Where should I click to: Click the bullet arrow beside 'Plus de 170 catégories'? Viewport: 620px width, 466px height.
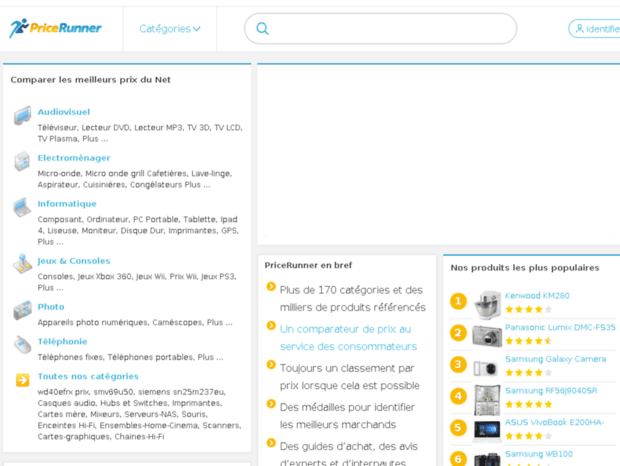pos(271,286)
